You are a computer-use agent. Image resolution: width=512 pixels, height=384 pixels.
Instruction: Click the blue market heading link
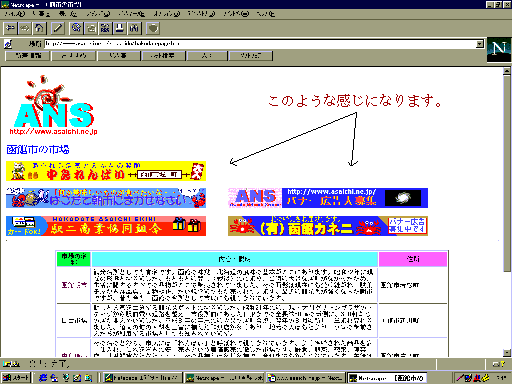click(38, 150)
